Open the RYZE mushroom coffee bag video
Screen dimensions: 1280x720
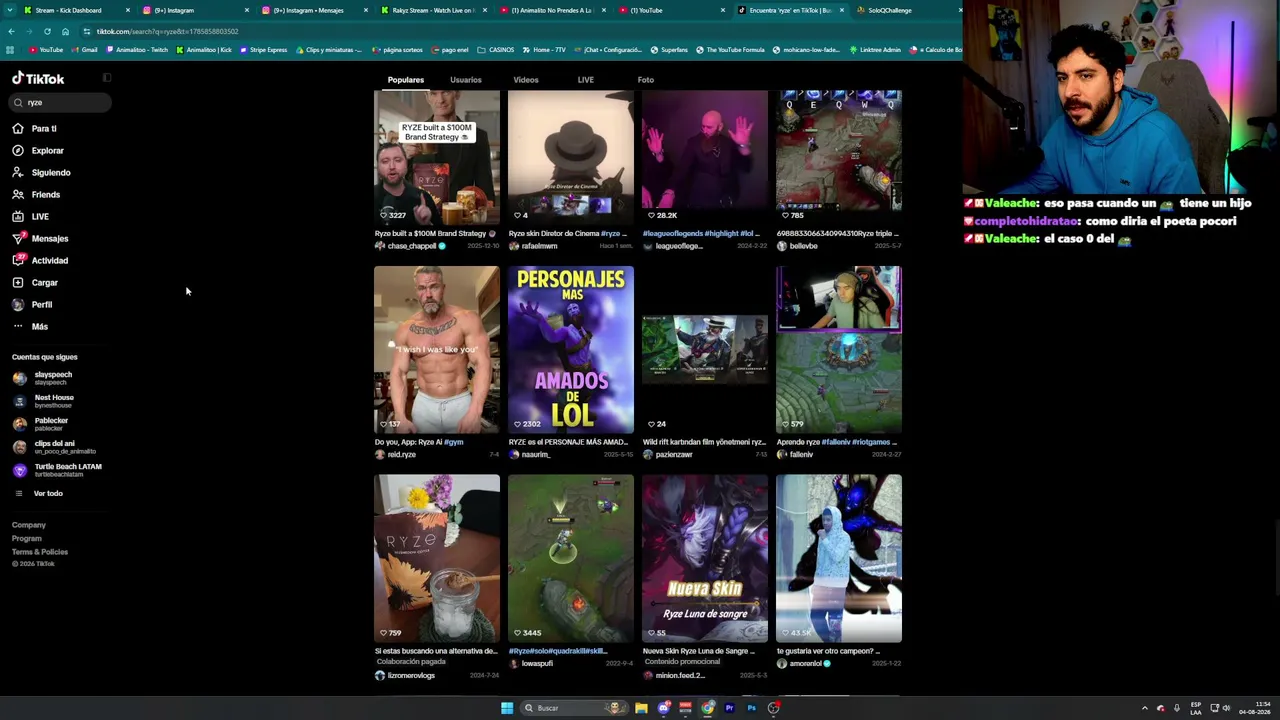(437, 558)
